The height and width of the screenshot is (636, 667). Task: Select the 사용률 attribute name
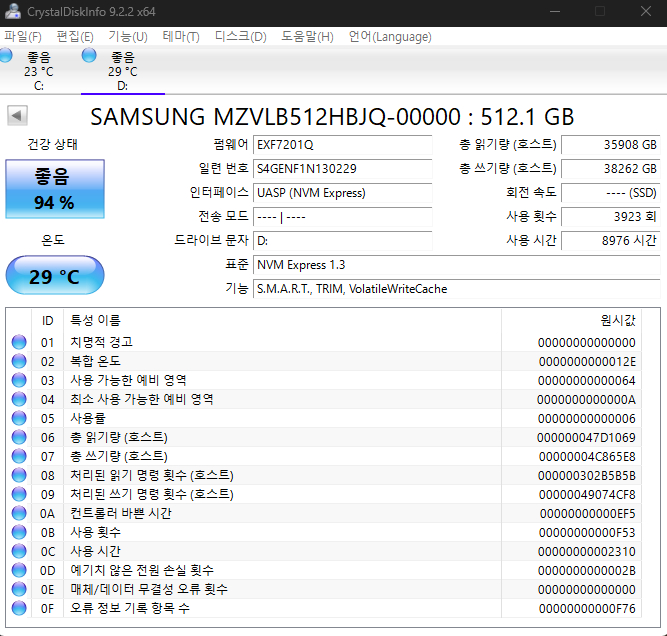[x=88, y=418]
